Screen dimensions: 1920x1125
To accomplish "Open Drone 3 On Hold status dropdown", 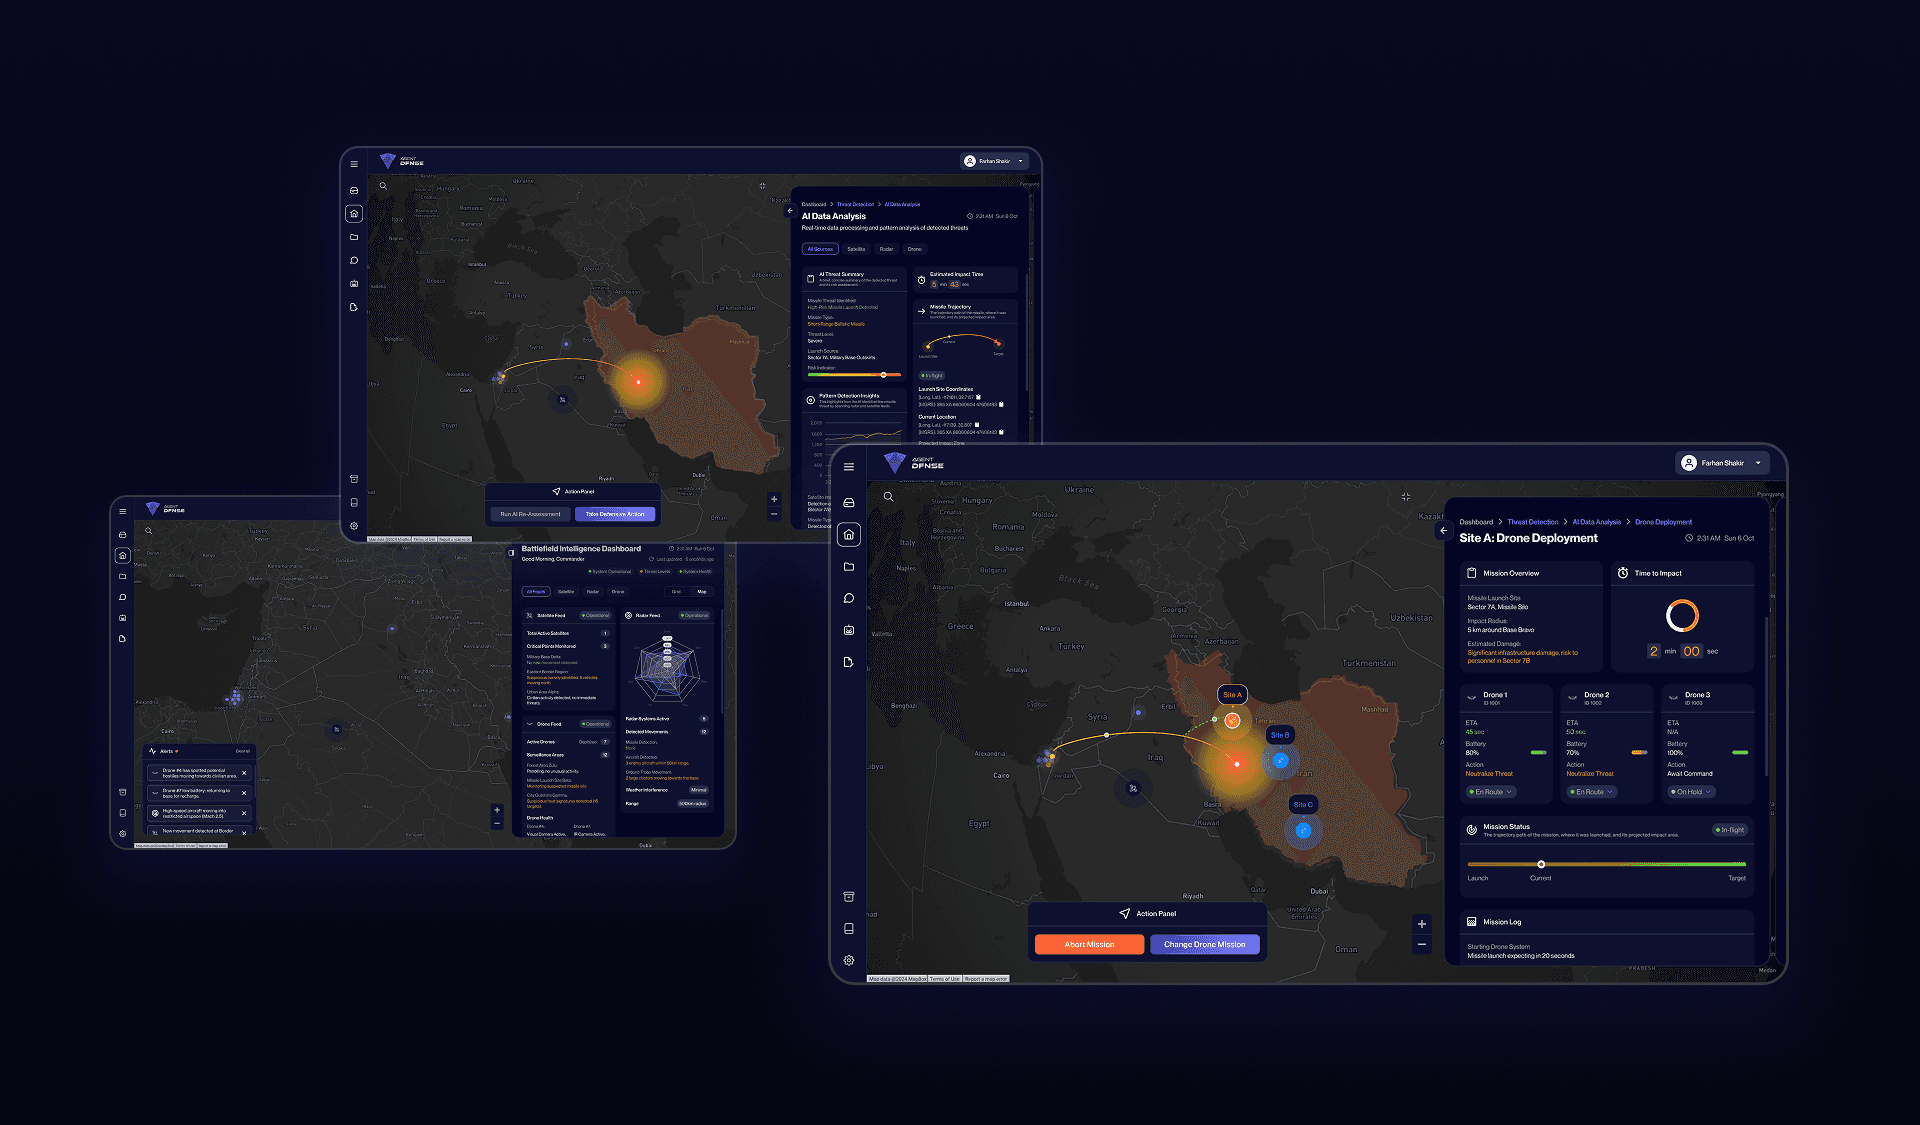I will pyautogui.click(x=1690, y=792).
